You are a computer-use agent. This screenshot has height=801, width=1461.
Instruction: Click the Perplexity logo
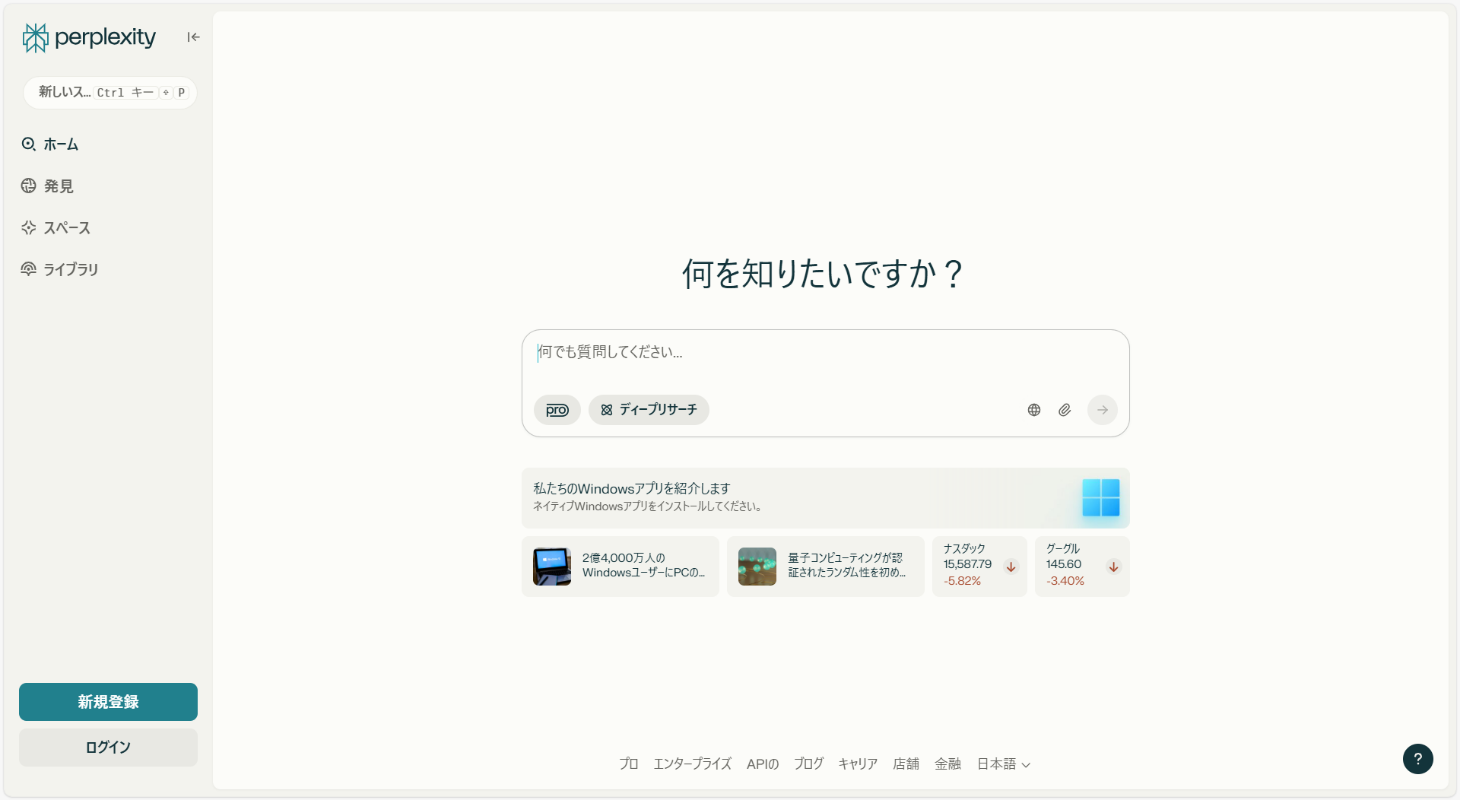pos(89,38)
